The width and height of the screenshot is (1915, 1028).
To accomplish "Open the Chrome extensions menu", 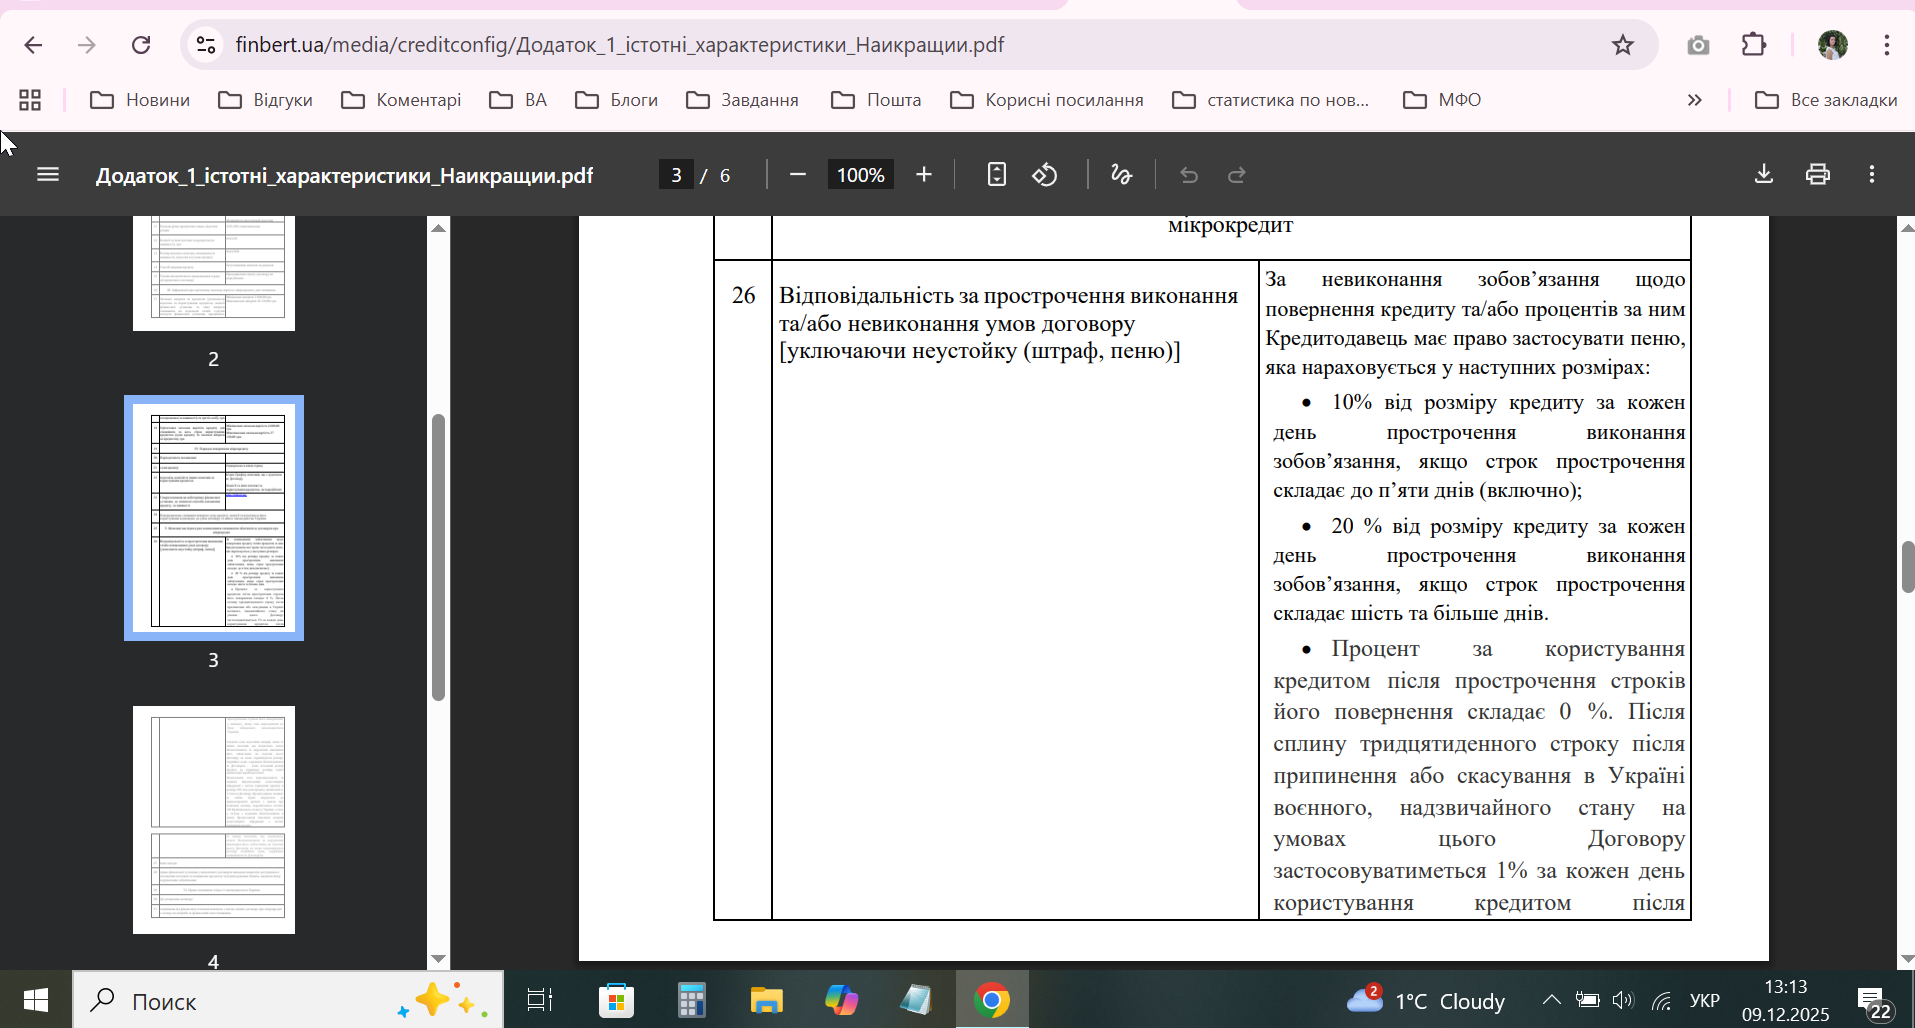I will click(1754, 45).
